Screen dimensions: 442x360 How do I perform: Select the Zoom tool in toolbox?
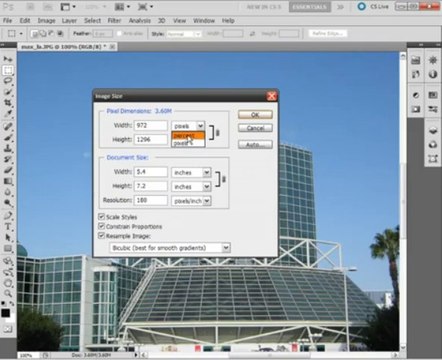(8, 293)
